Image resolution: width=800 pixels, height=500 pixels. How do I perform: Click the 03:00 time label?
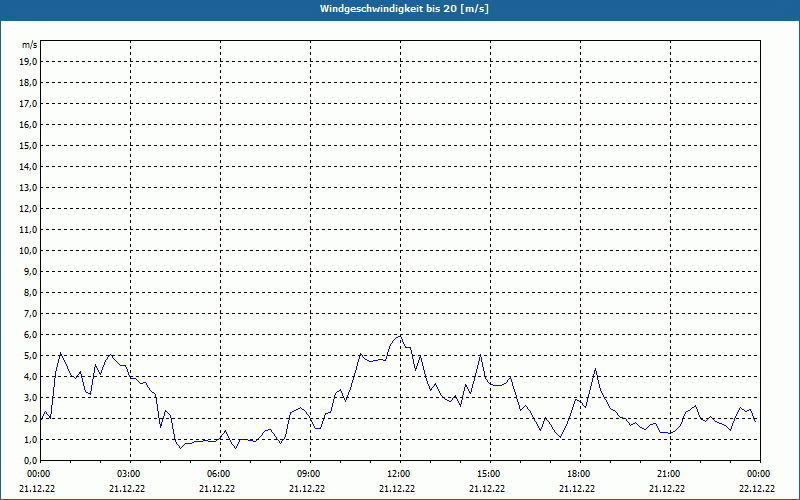click(131, 474)
